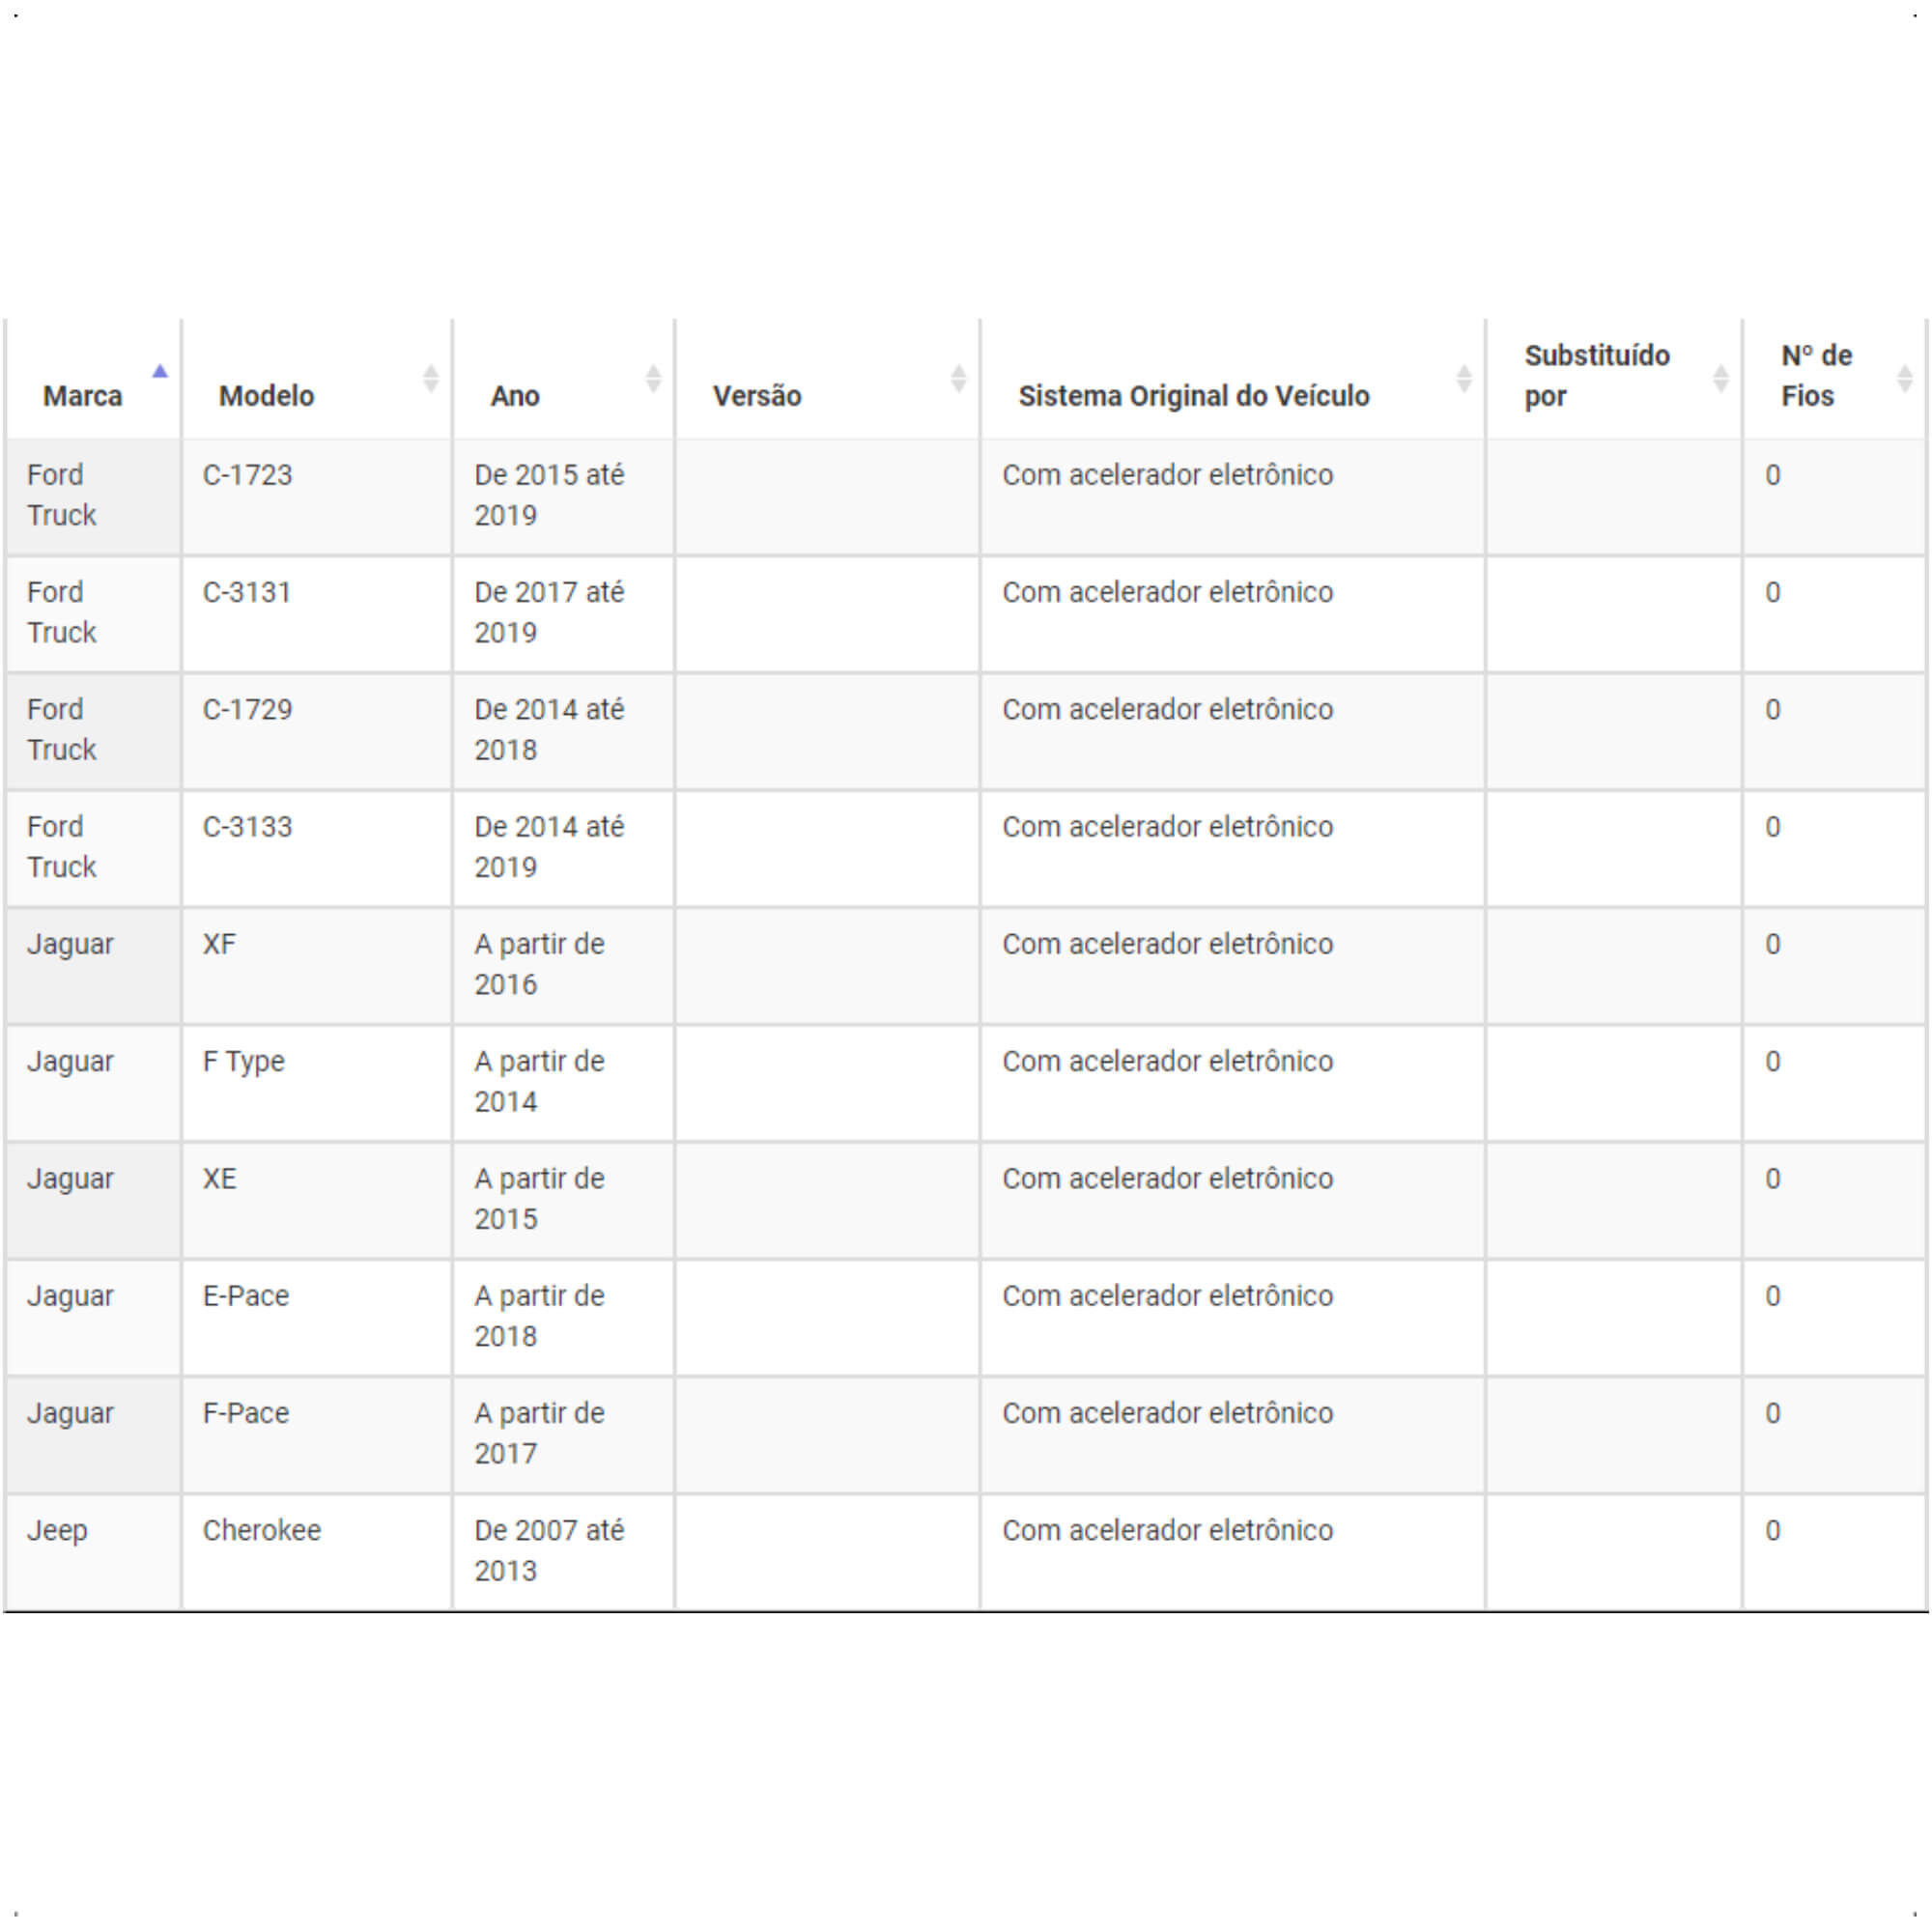Click the C-3131 model cell
The height and width of the screenshot is (1932, 1932).
(x=317, y=614)
